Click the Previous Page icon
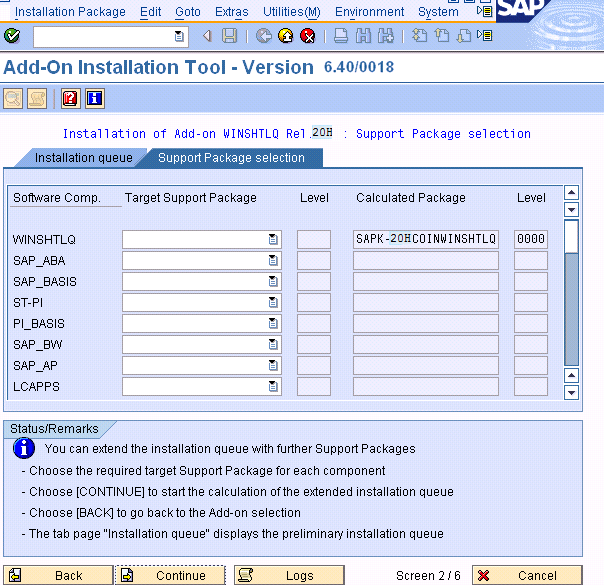The image size is (604, 587). pos(442,36)
